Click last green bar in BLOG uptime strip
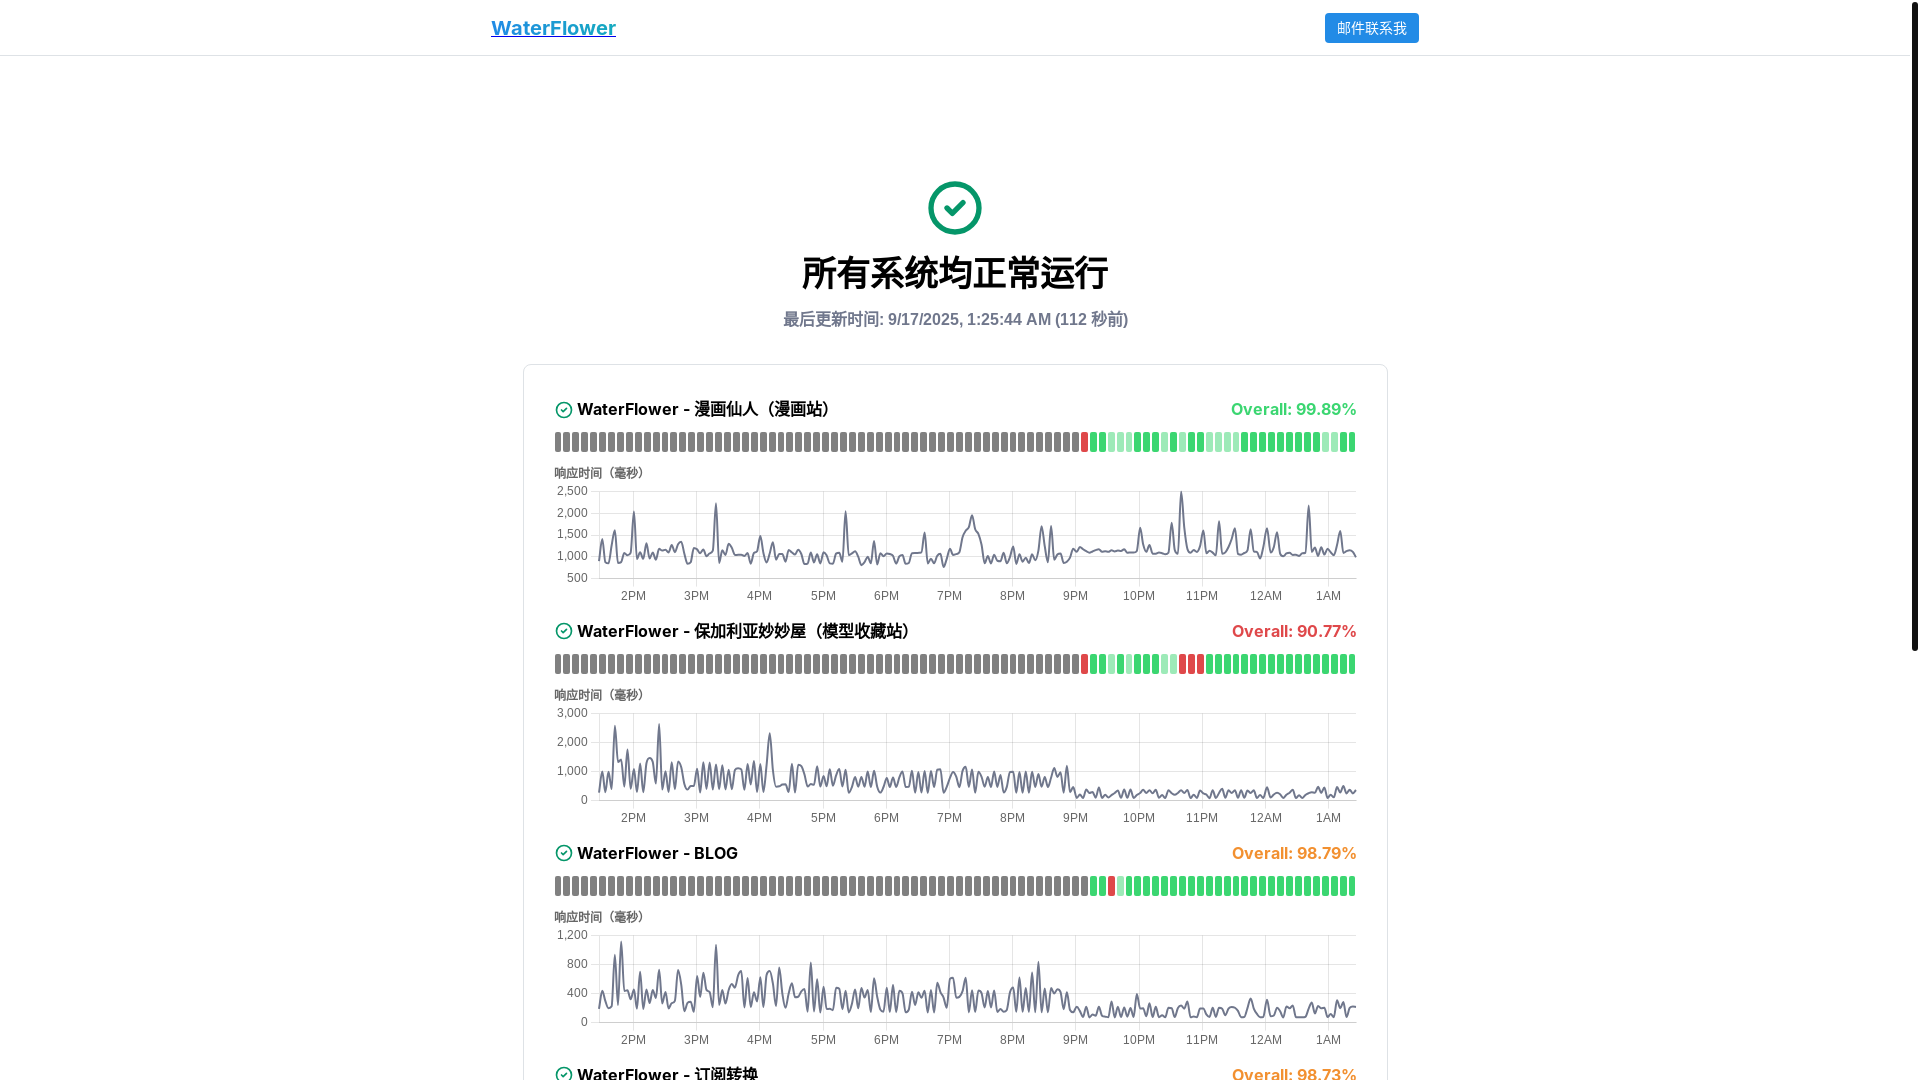Image resolution: width=1920 pixels, height=1080 pixels. tap(1352, 886)
